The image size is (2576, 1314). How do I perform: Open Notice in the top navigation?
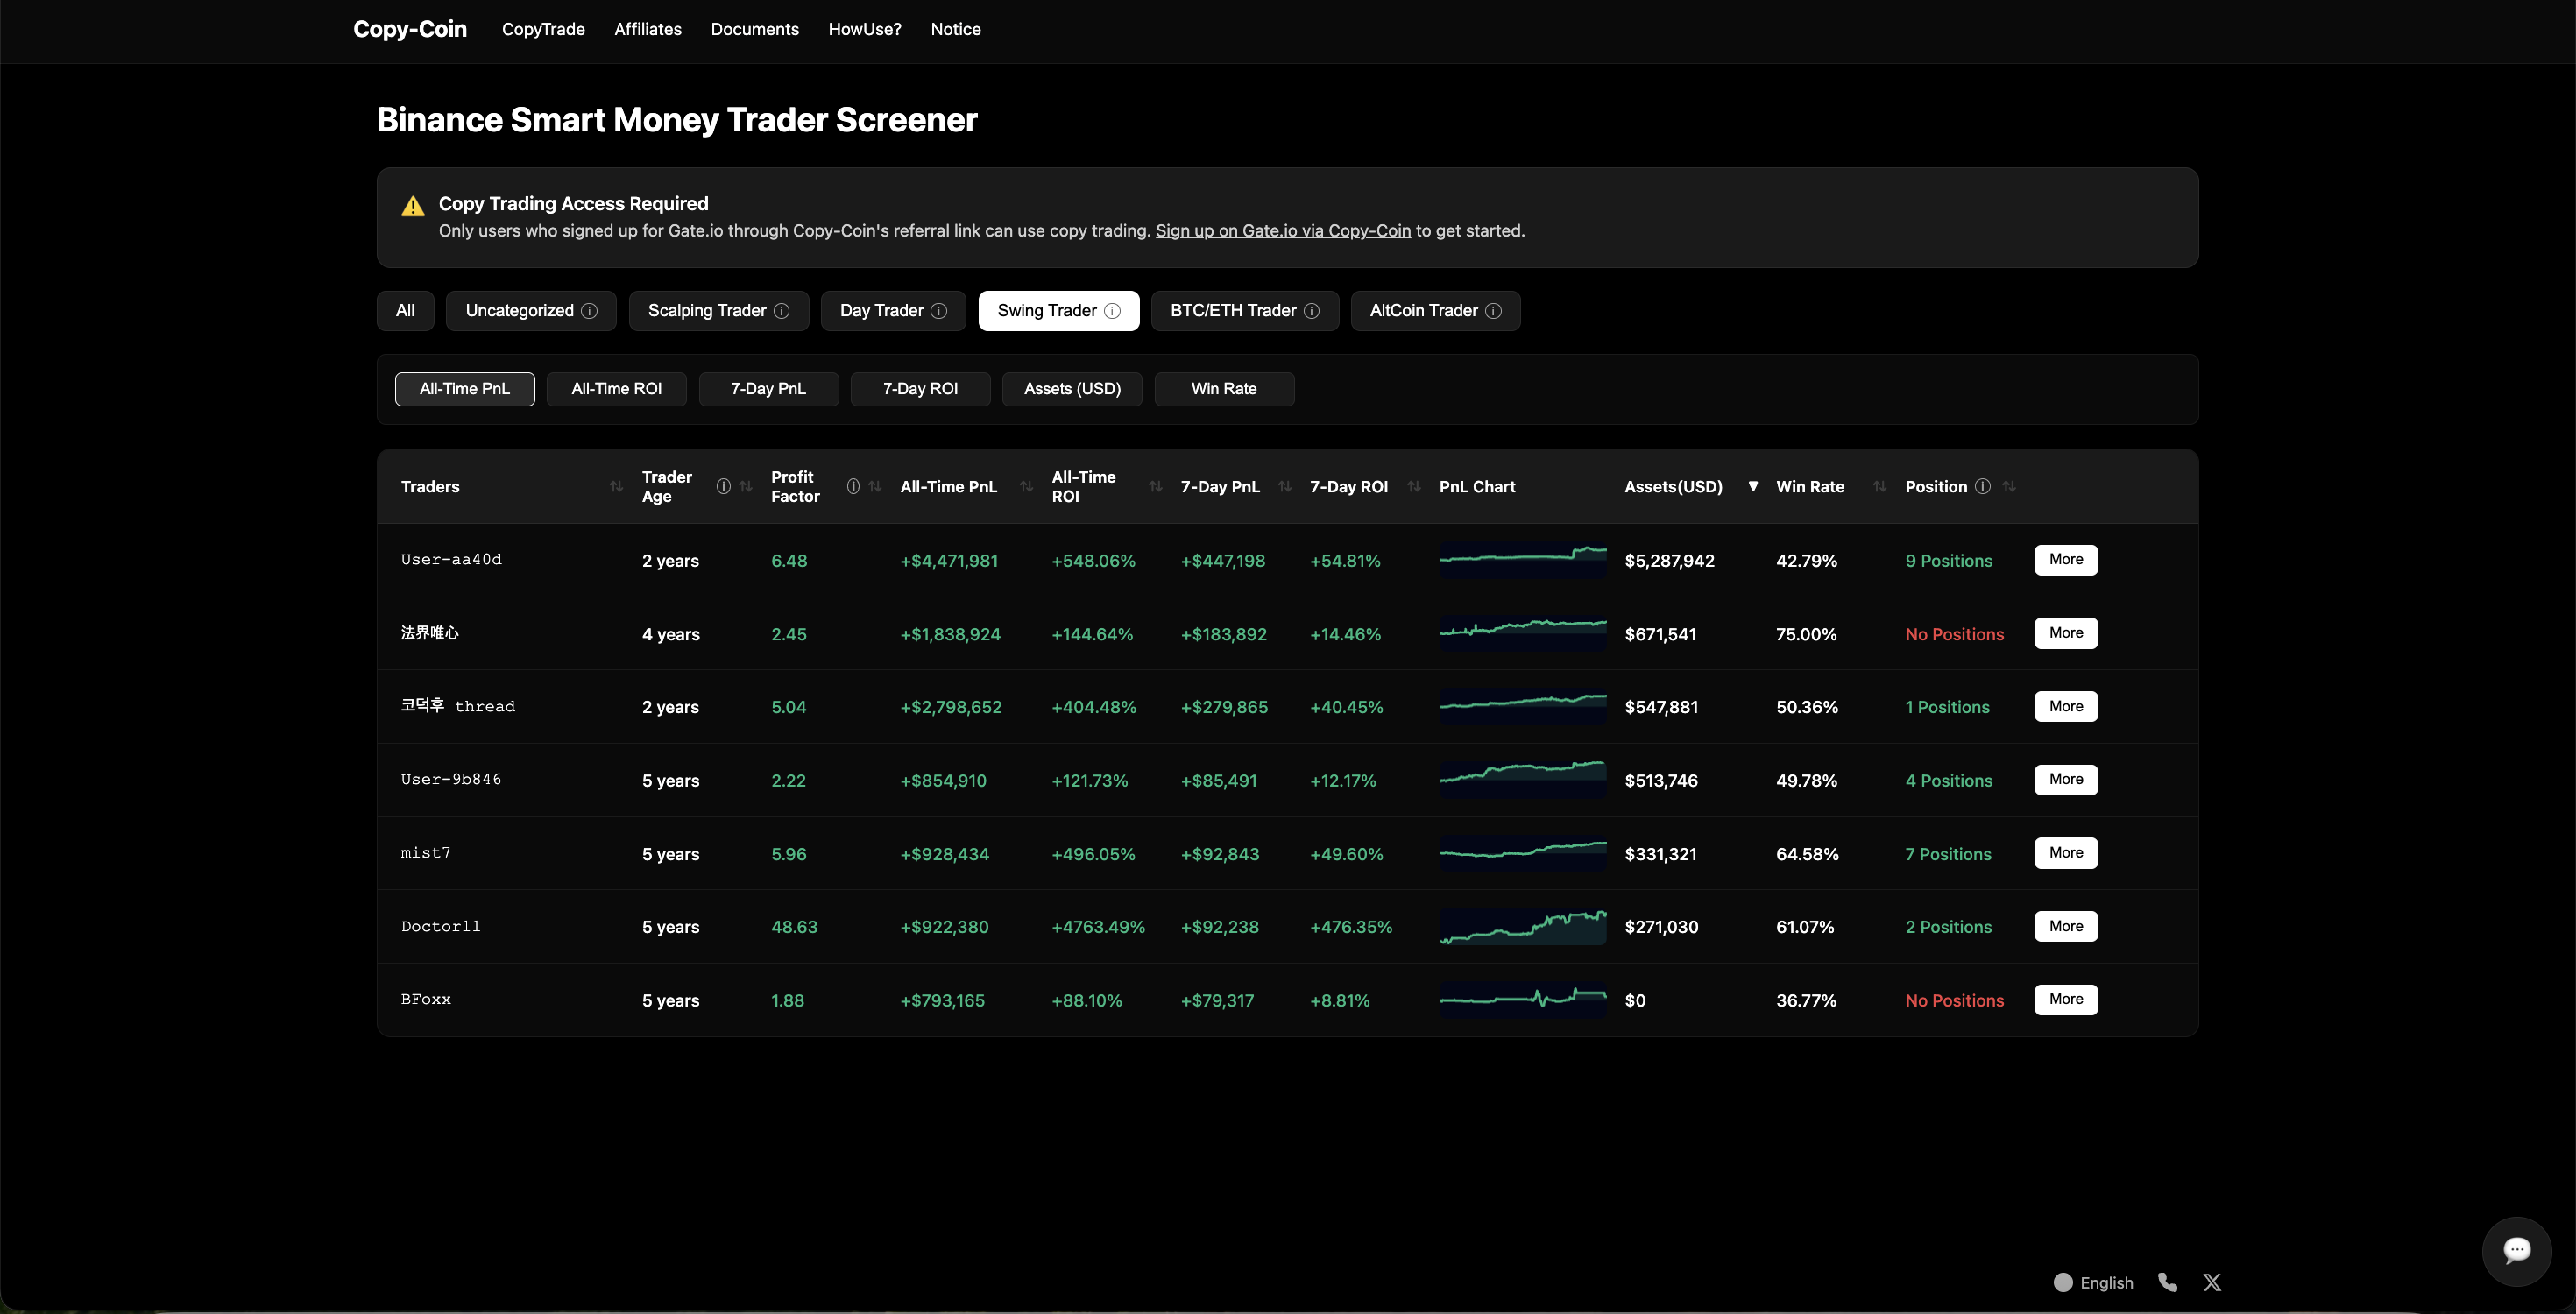pos(956,29)
